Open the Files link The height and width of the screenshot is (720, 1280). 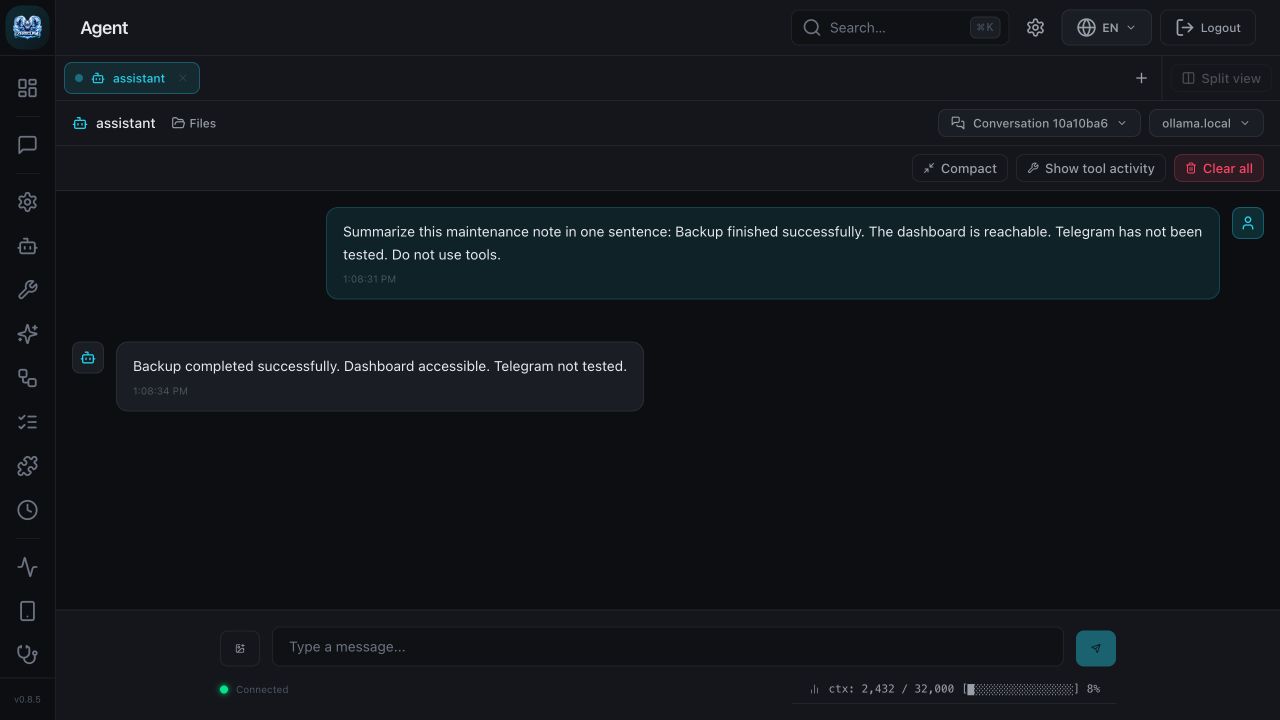[x=194, y=123]
